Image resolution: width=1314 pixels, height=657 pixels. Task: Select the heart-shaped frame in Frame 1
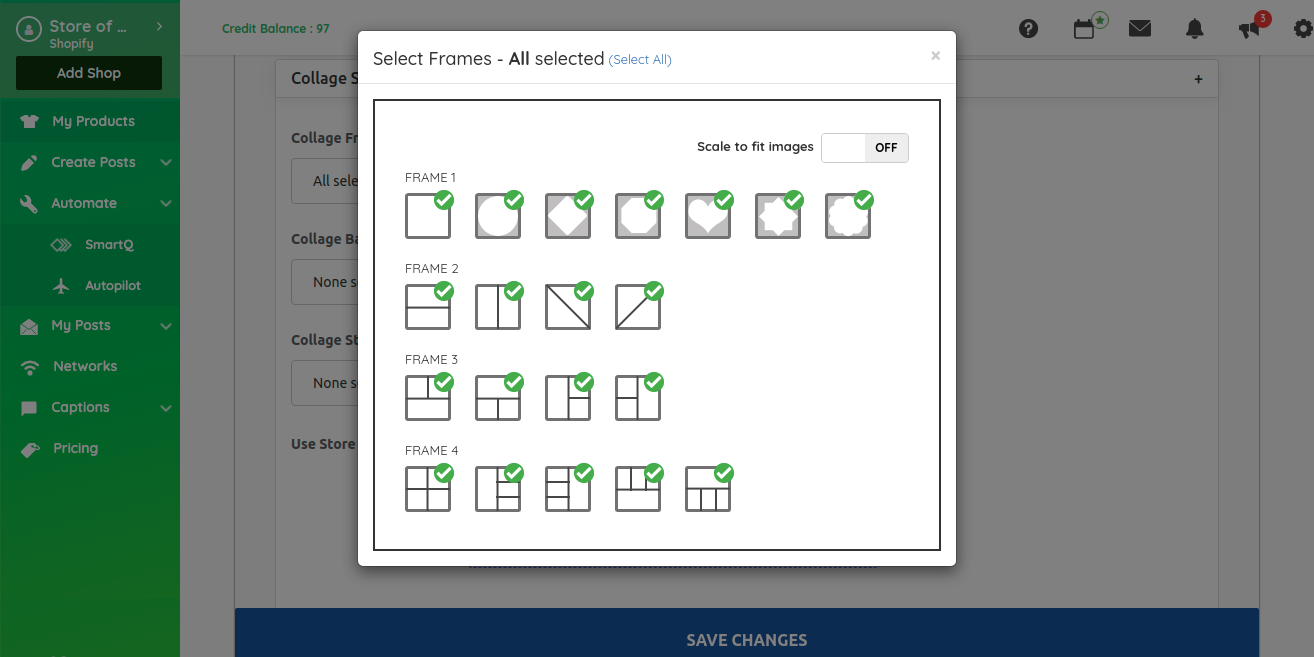pos(707,216)
